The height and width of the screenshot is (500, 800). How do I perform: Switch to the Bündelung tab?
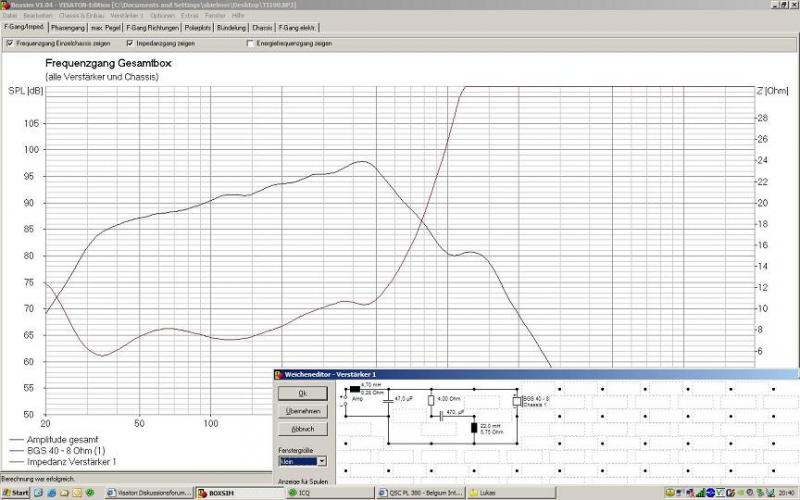(232, 28)
